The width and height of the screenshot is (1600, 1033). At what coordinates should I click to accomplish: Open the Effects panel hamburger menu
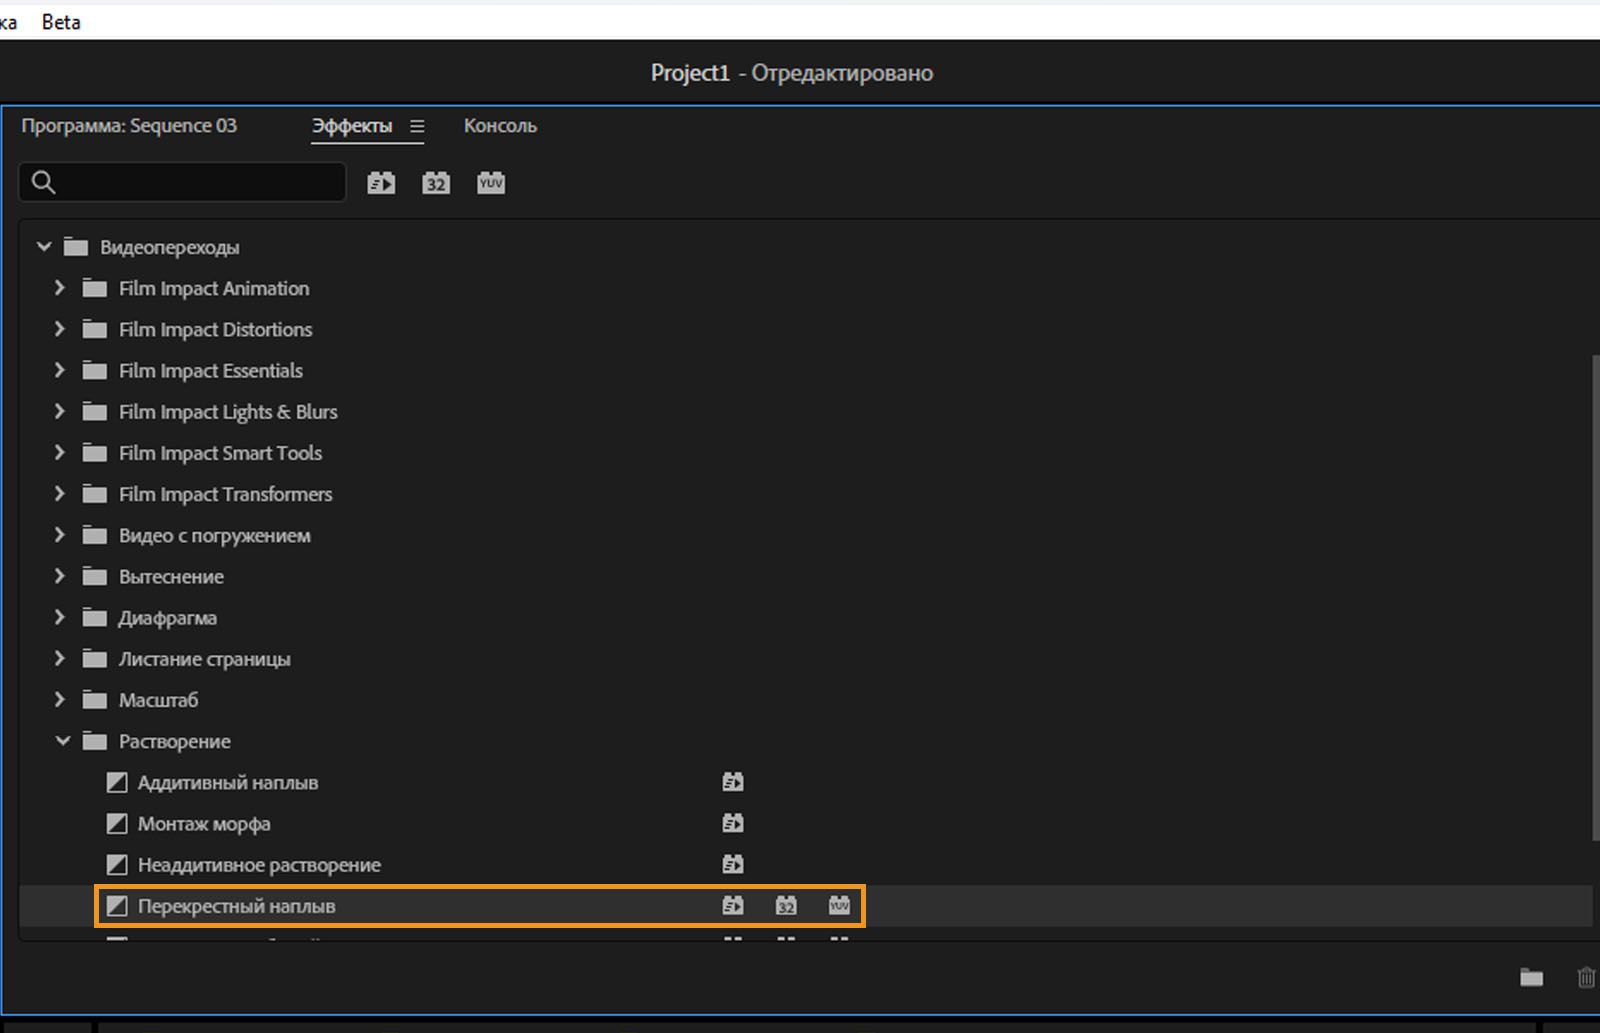click(x=417, y=126)
